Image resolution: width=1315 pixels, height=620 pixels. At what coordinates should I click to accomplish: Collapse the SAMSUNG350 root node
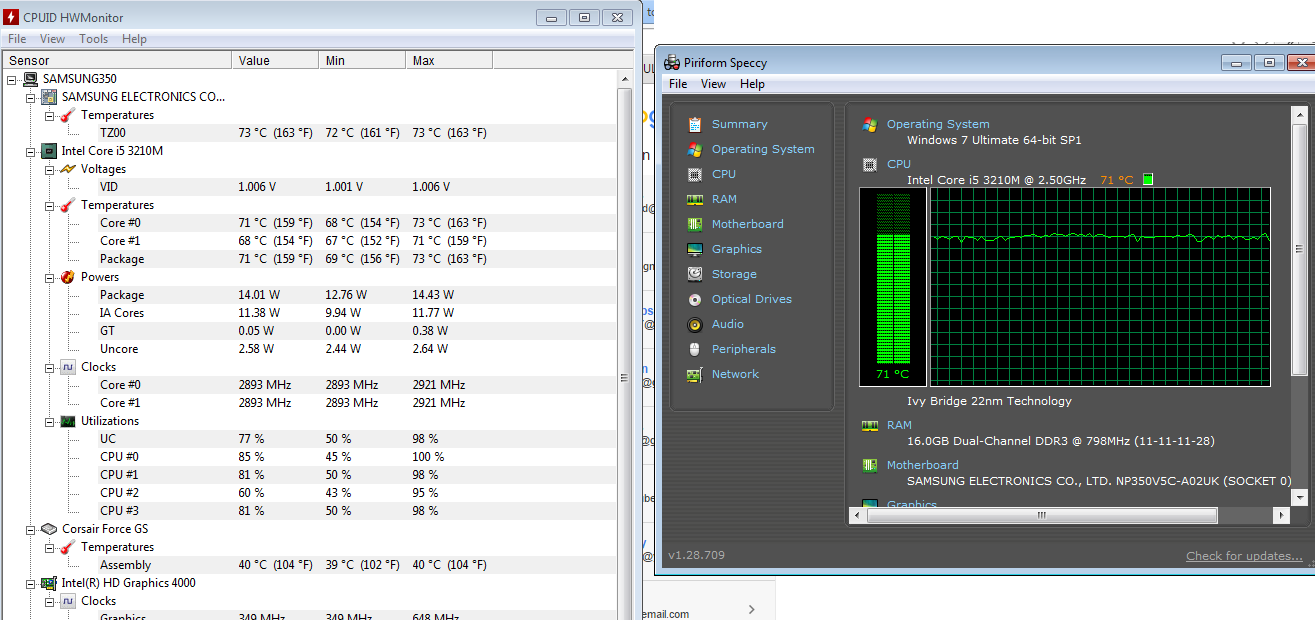click(12, 79)
